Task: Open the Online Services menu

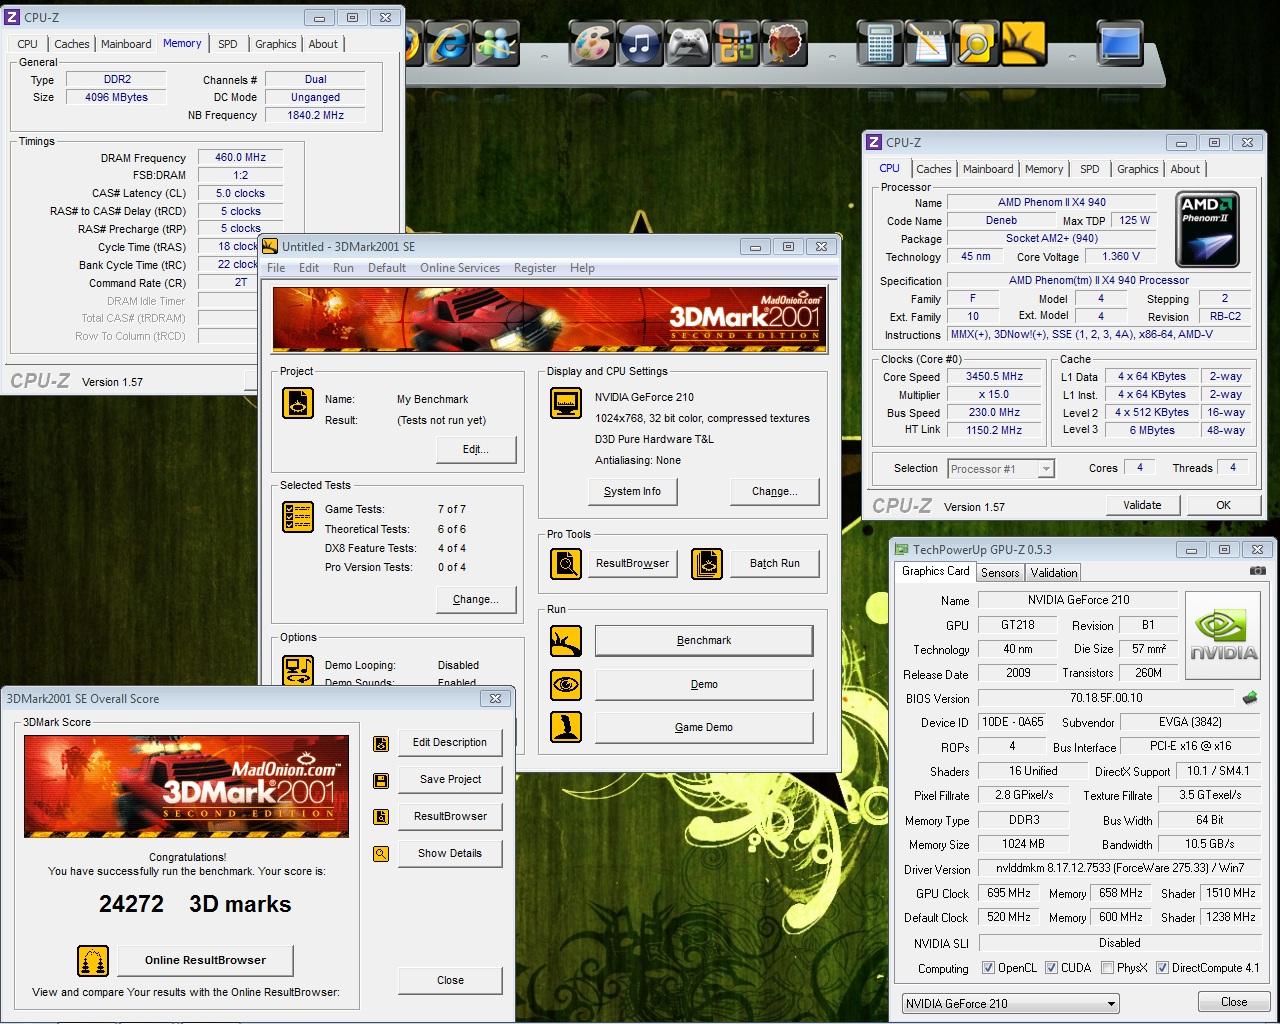Action: 460,268
